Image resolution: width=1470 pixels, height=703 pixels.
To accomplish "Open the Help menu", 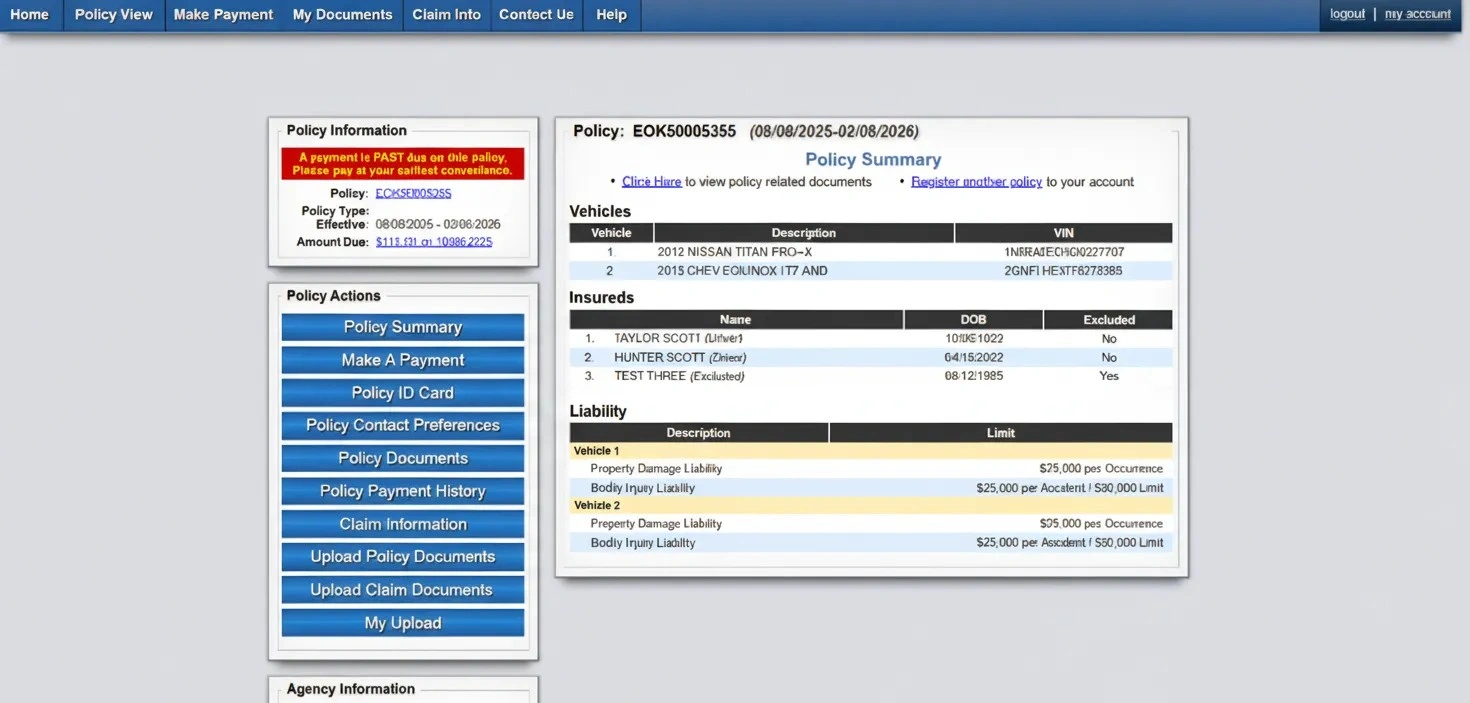I will click(611, 14).
